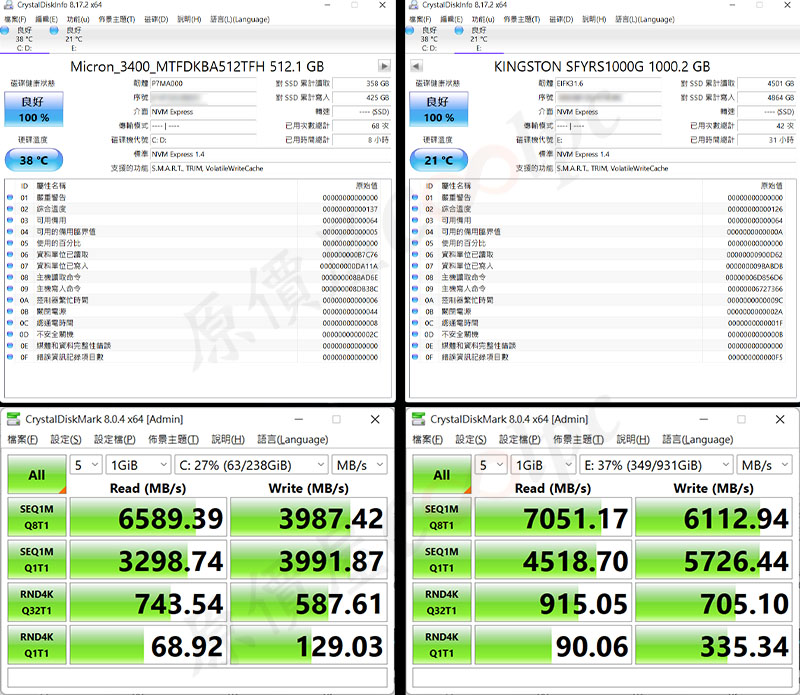
Task: Click the firmware field showing EIFK31.6
Action: coord(608,84)
